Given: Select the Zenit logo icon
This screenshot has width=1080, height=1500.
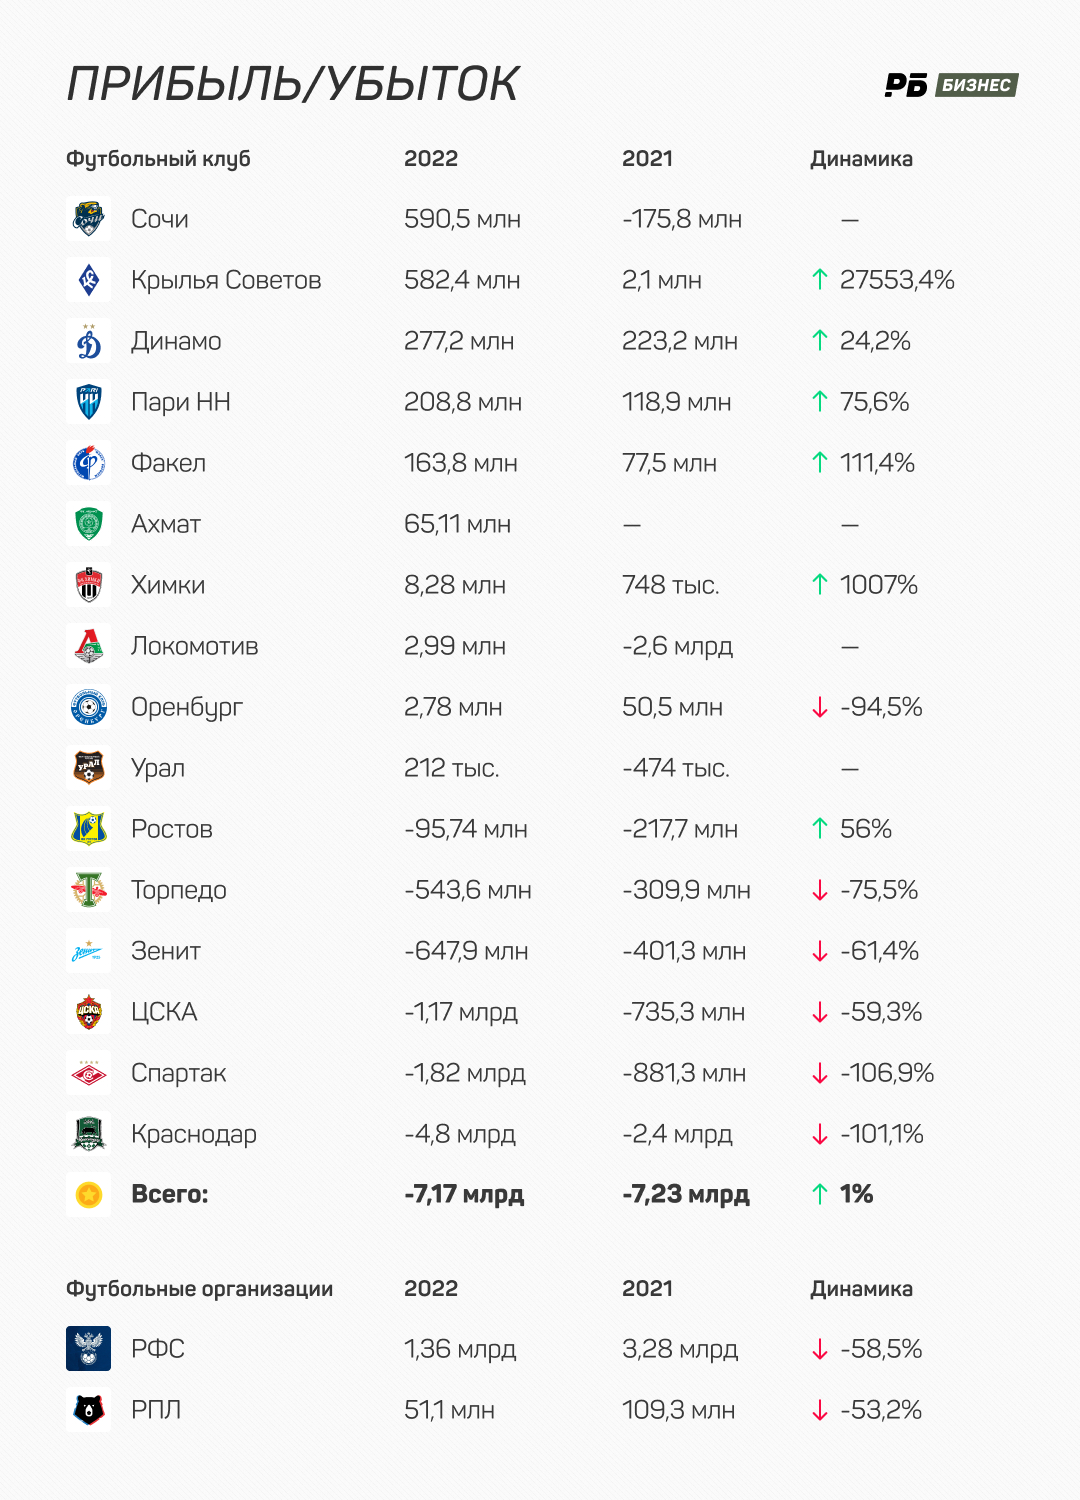Looking at the screenshot, I should click(89, 951).
